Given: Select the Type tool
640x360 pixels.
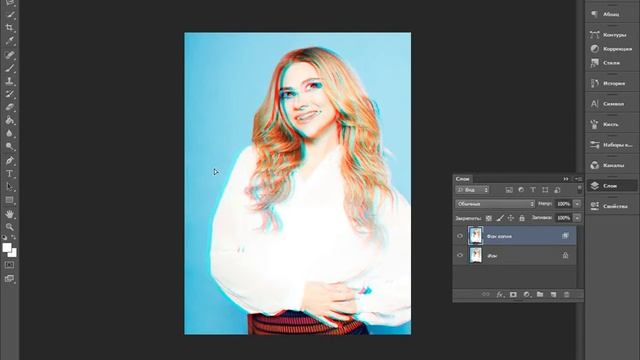Looking at the screenshot, I should (9, 173).
